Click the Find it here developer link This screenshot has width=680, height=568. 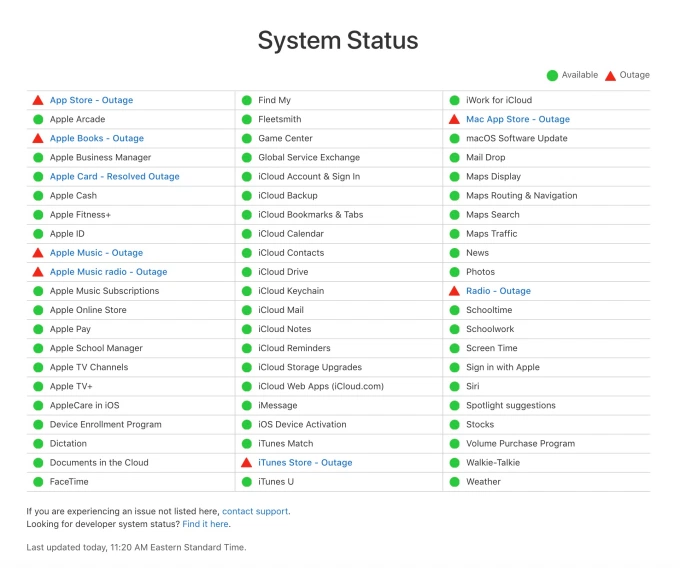tap(205, 524)
